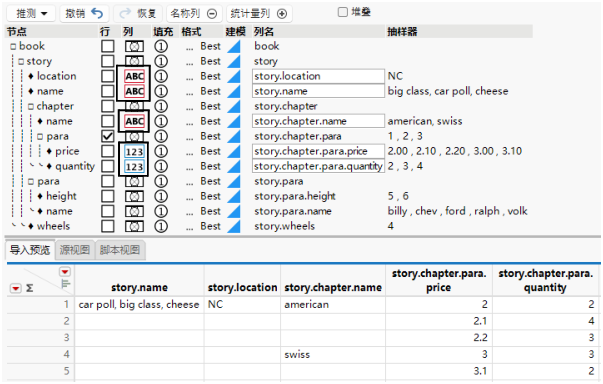Open format ellipsis for book row
603x384 pixels.
coord(189,47)
